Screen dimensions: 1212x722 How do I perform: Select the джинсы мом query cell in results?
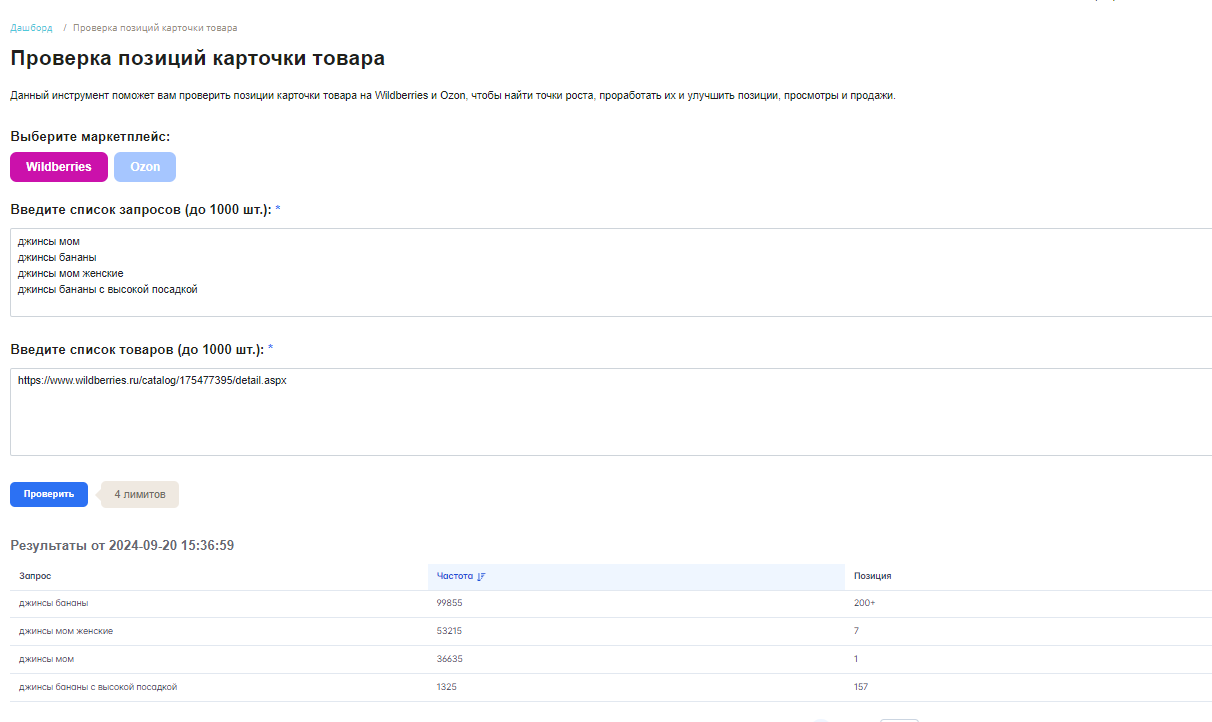tap(46, 659)
